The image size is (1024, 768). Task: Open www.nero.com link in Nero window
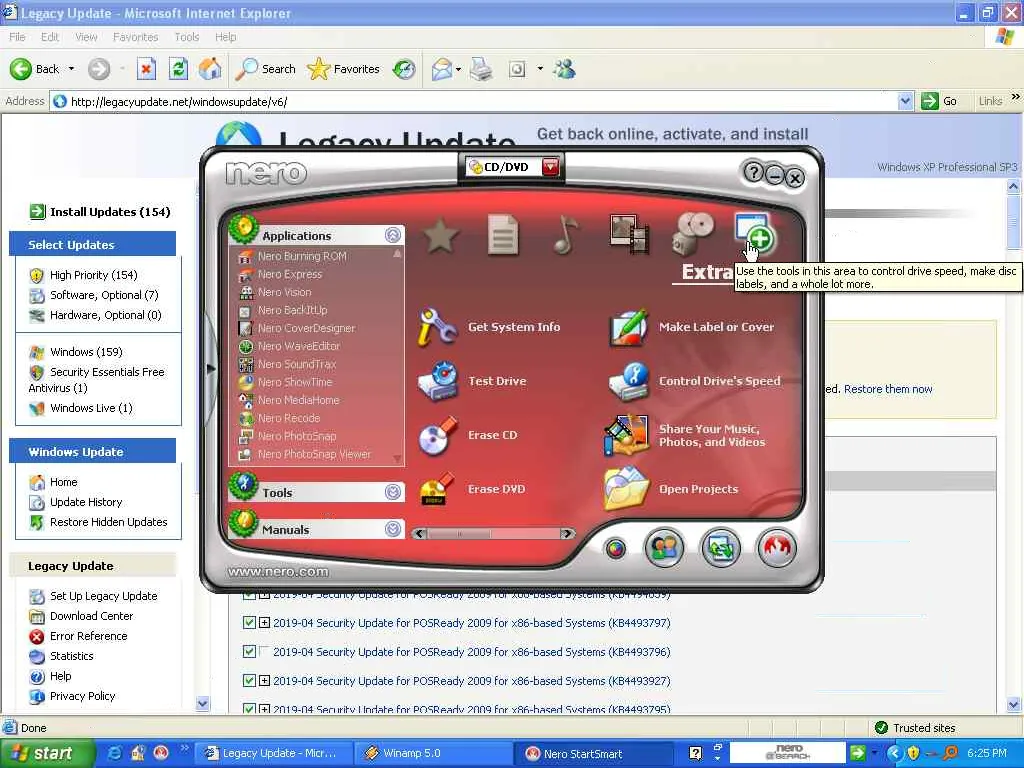click(x=278, y=571)
